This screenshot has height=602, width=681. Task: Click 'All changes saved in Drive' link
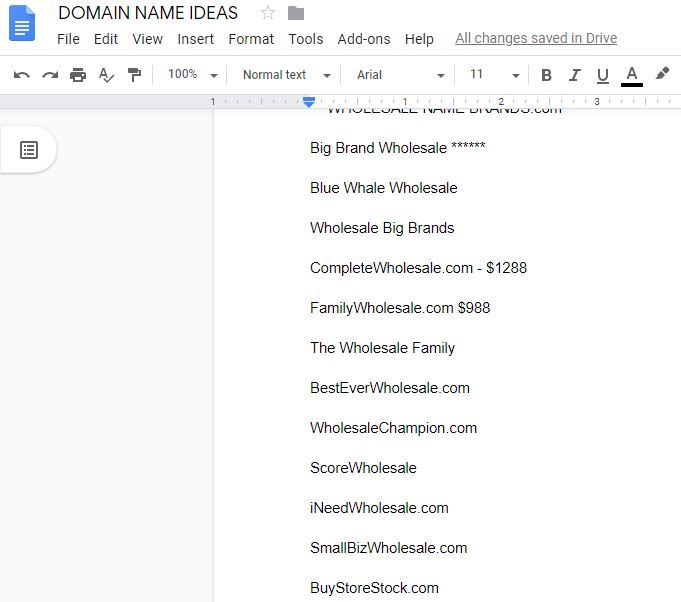click(x=535, y=39)
